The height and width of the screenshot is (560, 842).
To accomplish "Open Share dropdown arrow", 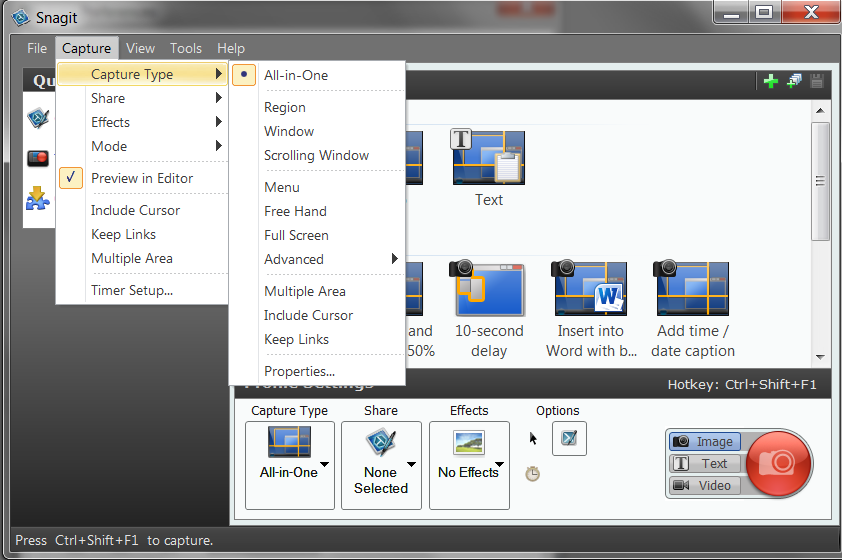I will (411, 464).
